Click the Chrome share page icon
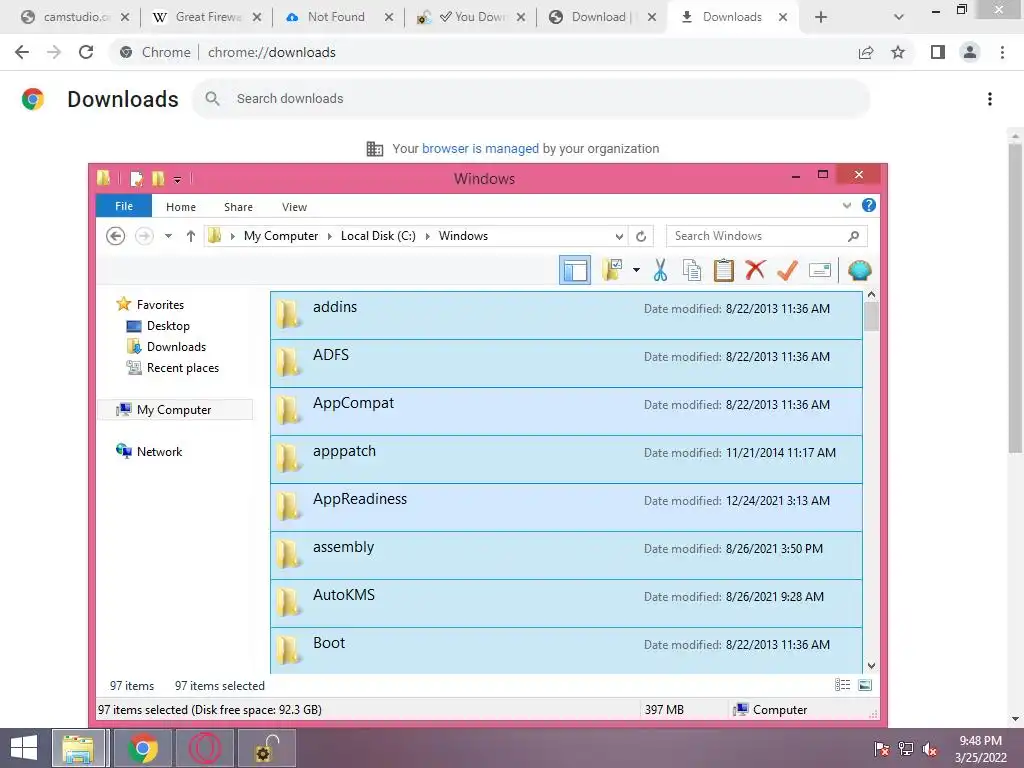The height and width of the screenshot is (768, 1024). click(866, 52)
